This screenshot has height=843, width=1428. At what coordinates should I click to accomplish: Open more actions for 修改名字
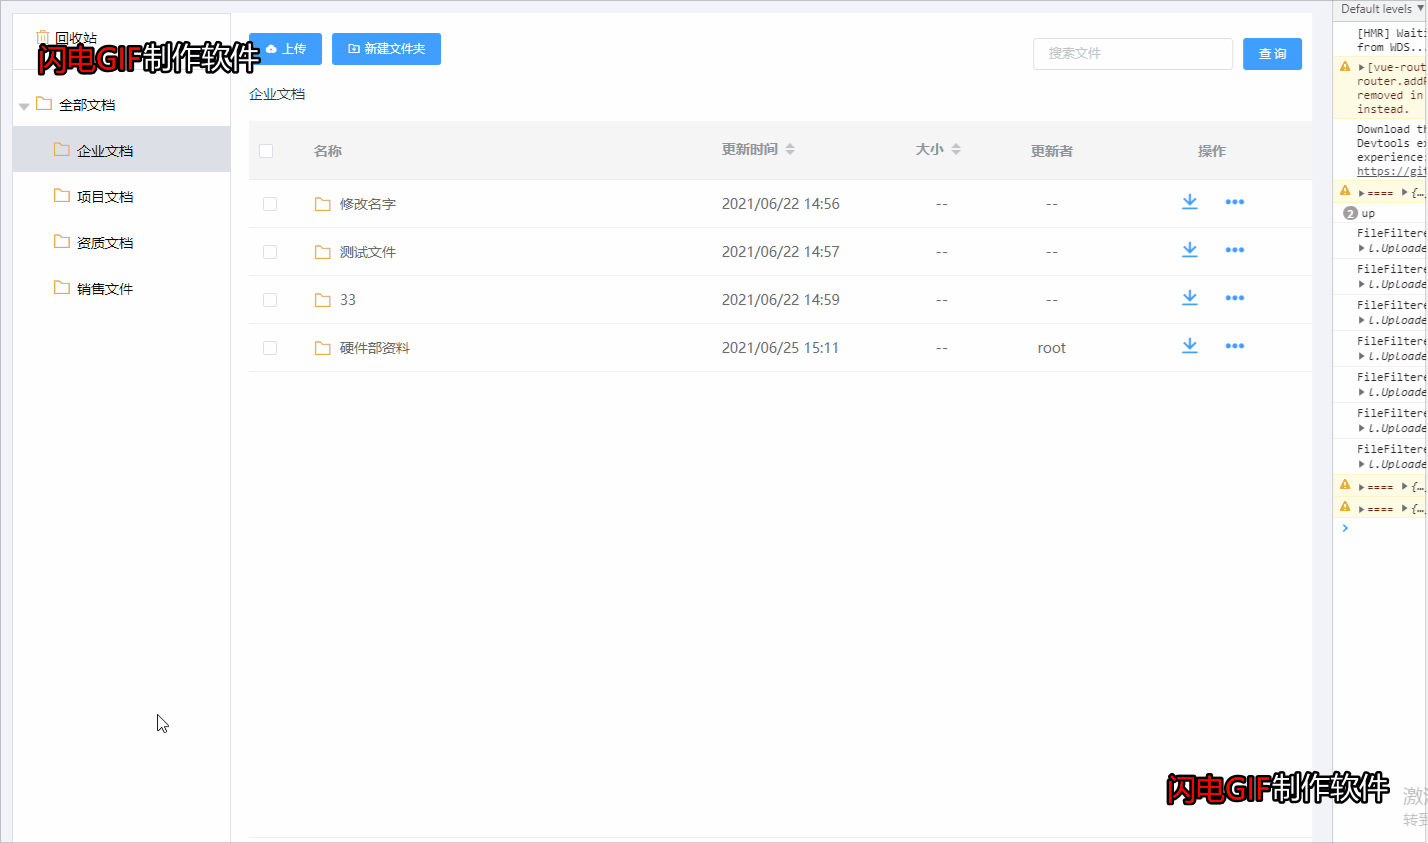point(1235,202)
